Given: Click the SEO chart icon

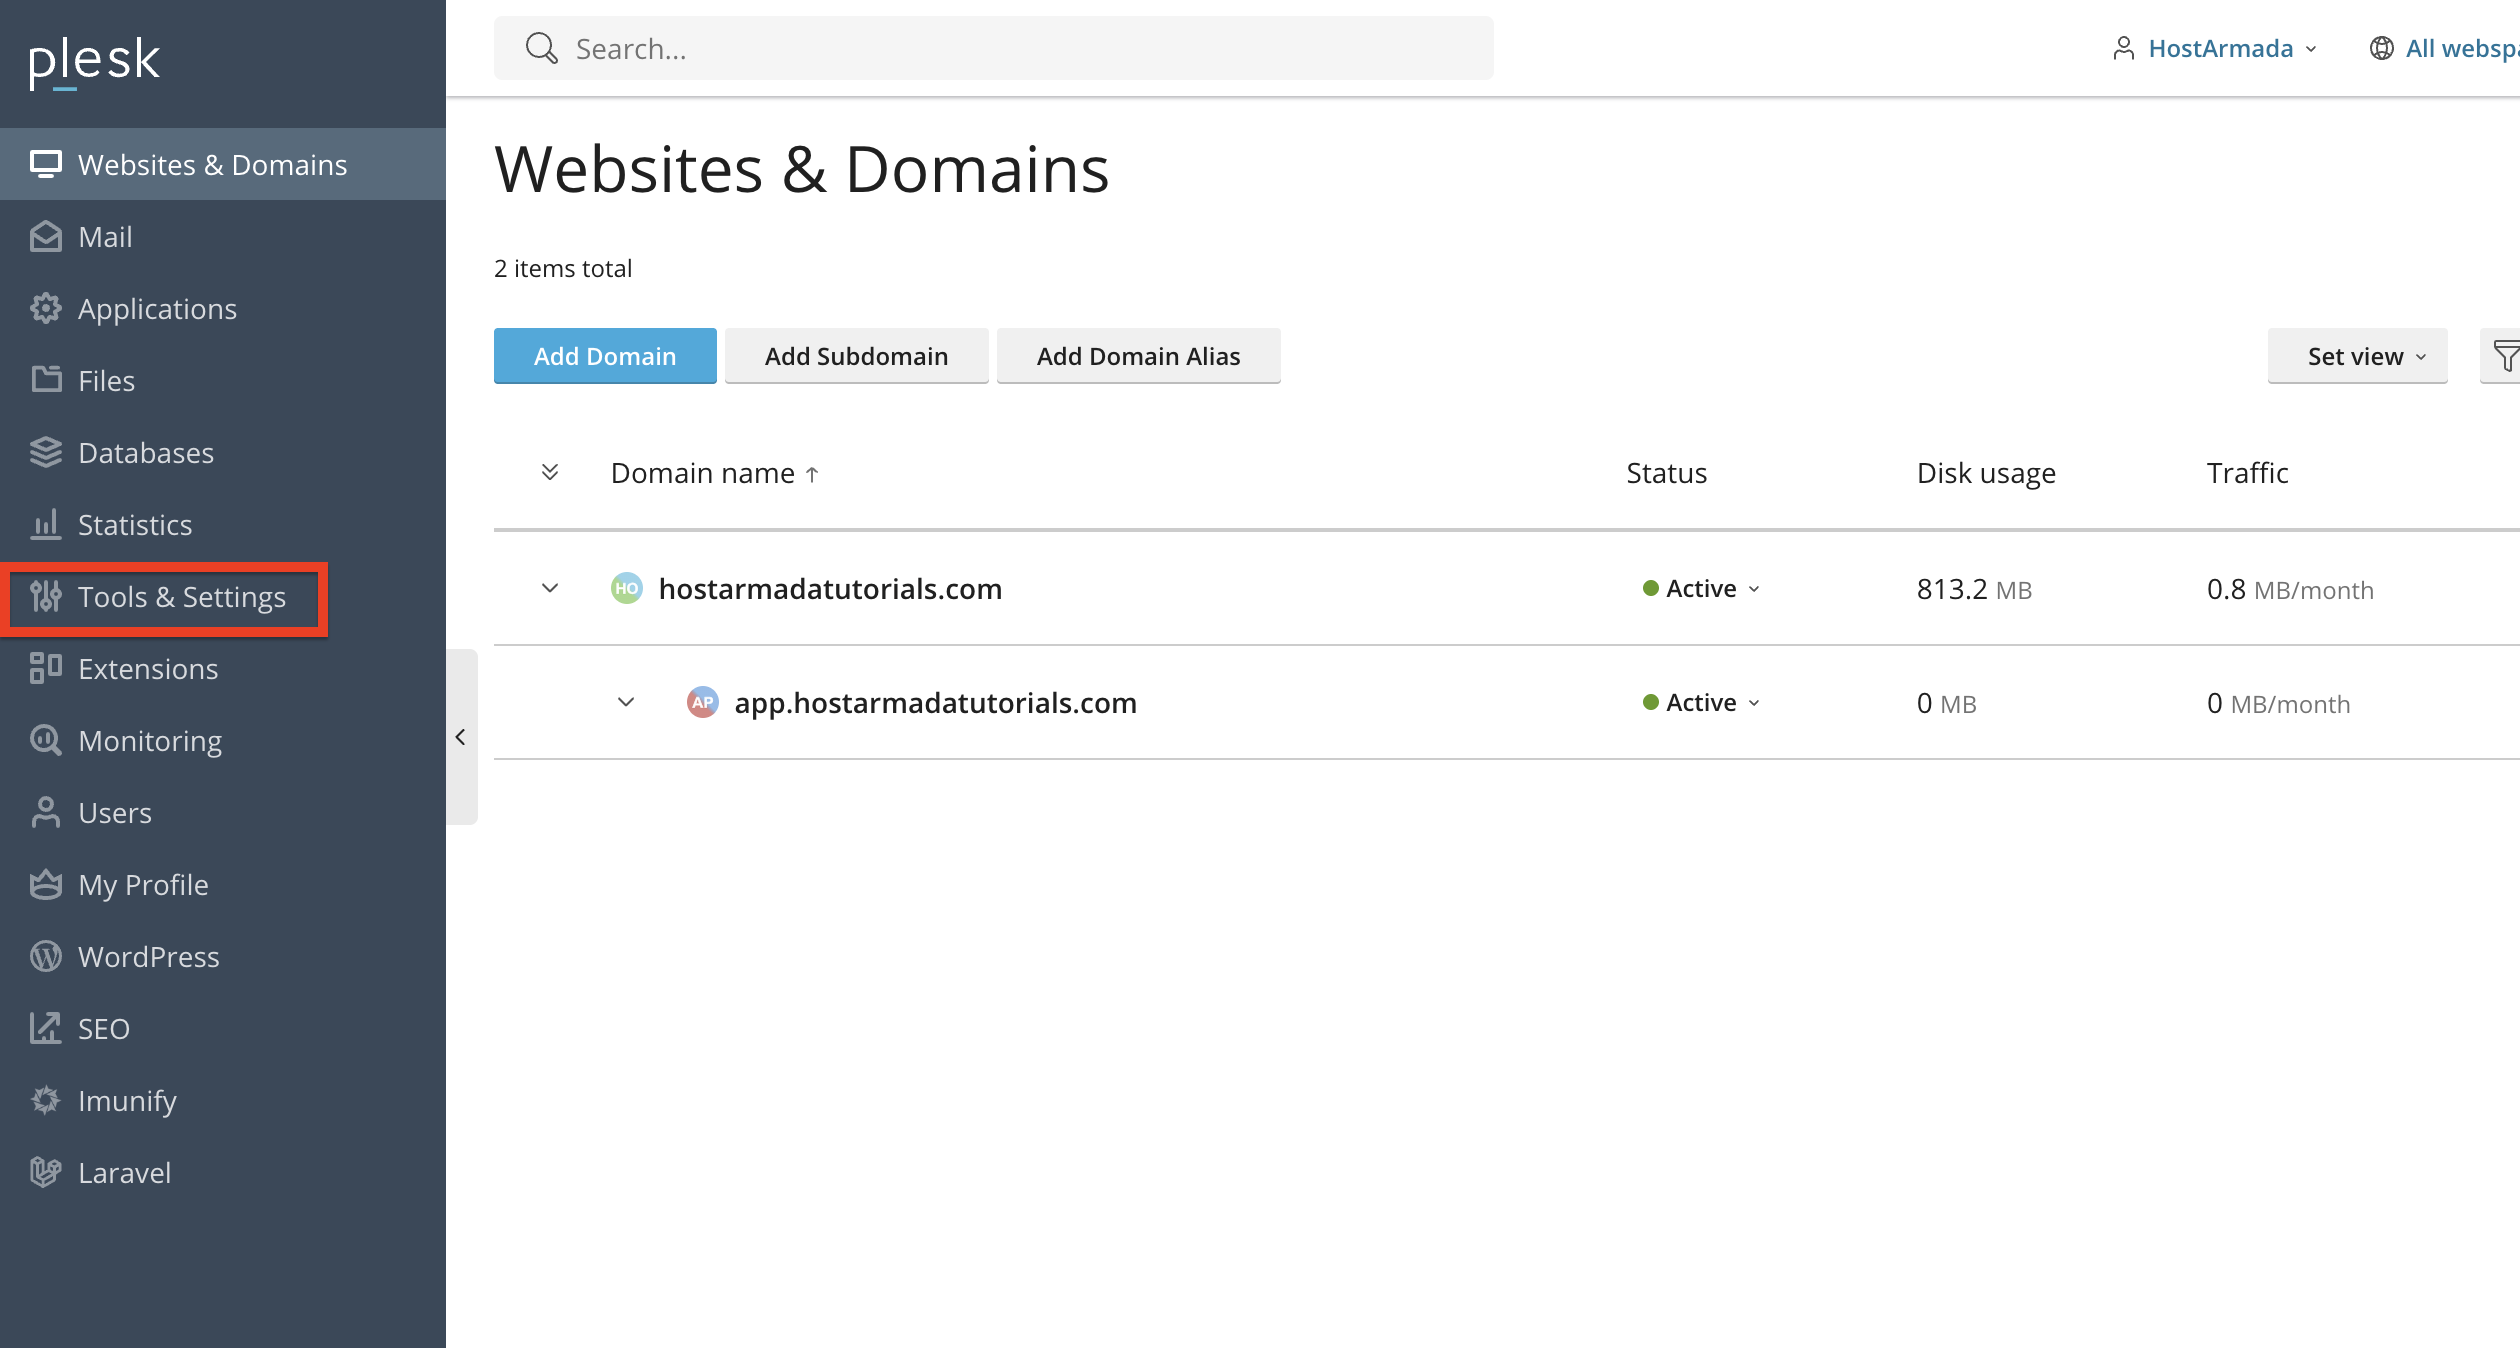Looking at the screenshot, I should (46, 1028).
